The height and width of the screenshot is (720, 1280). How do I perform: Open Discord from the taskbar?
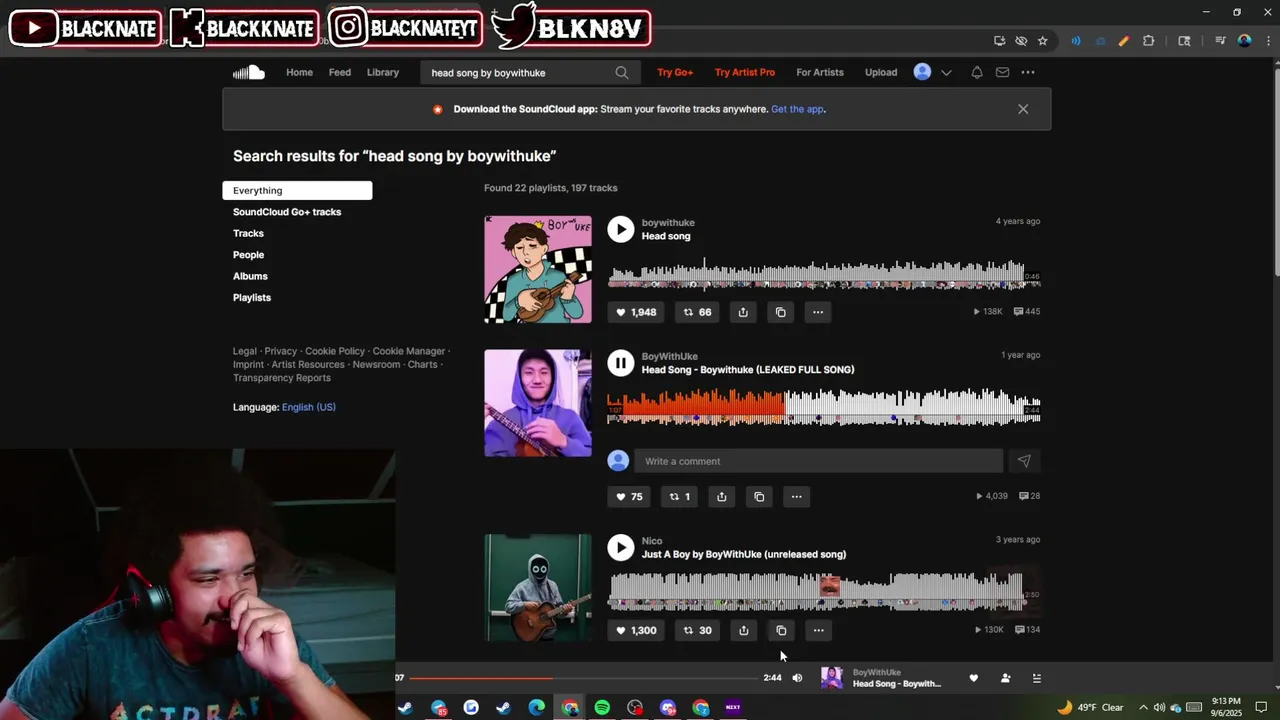[x=668, y=707]
